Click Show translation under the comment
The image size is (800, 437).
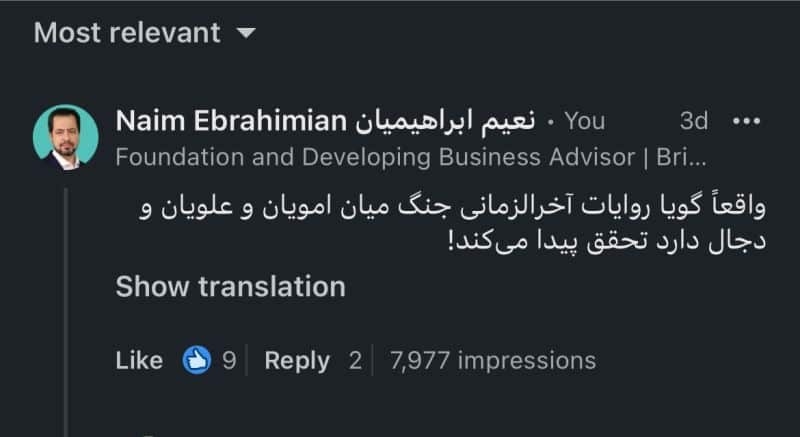231,287
